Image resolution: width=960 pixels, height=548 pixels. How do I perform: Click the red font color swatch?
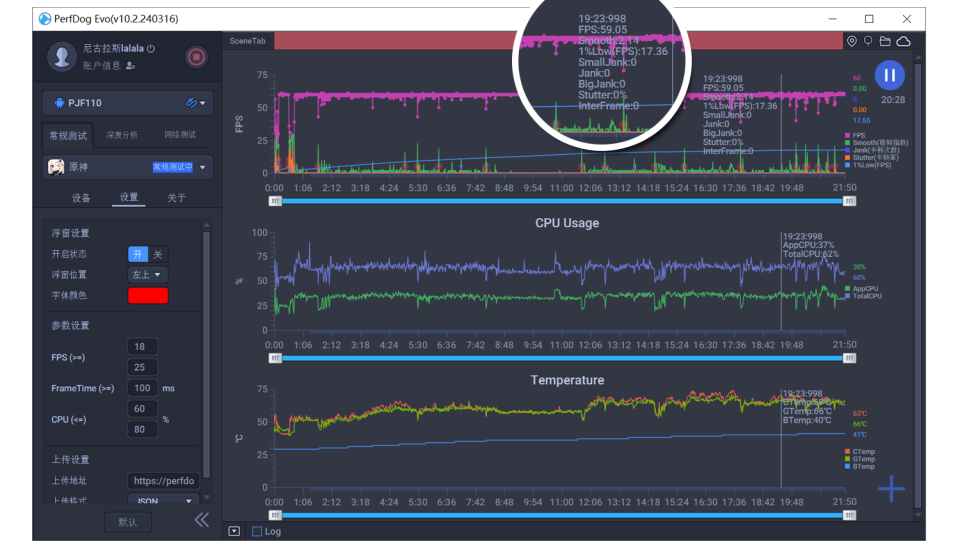[x=147, y=295]
